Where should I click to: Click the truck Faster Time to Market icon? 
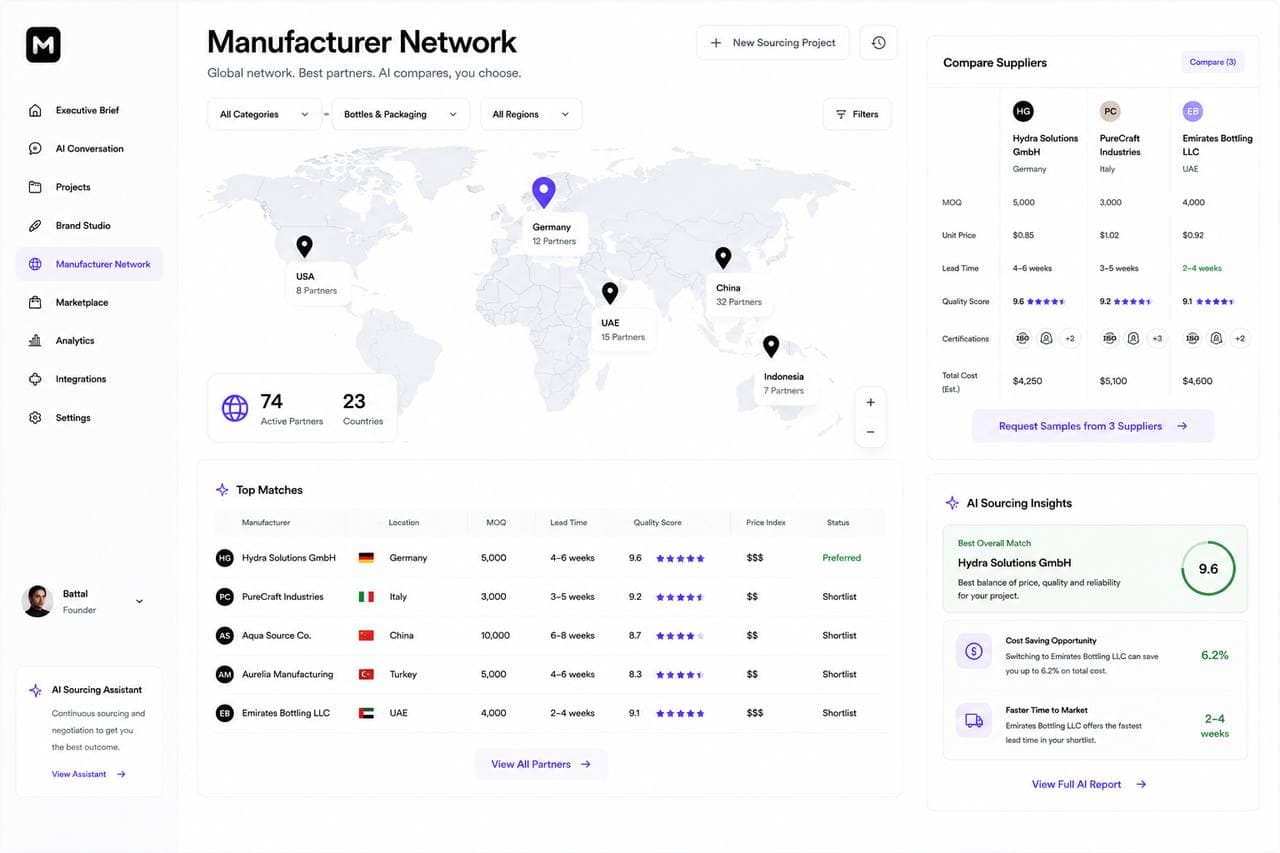point(974,720)
